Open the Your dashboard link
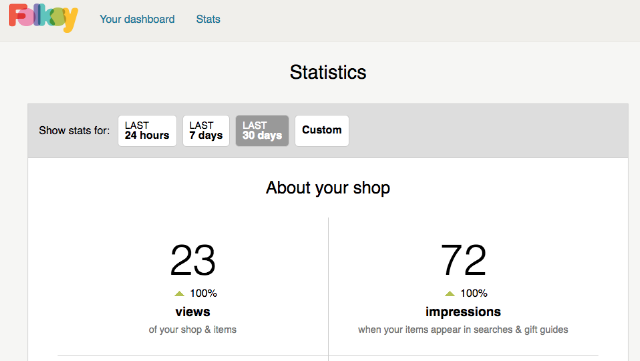Image resolution: width=640 pixels, height=361 pixels. pos(137,19)
